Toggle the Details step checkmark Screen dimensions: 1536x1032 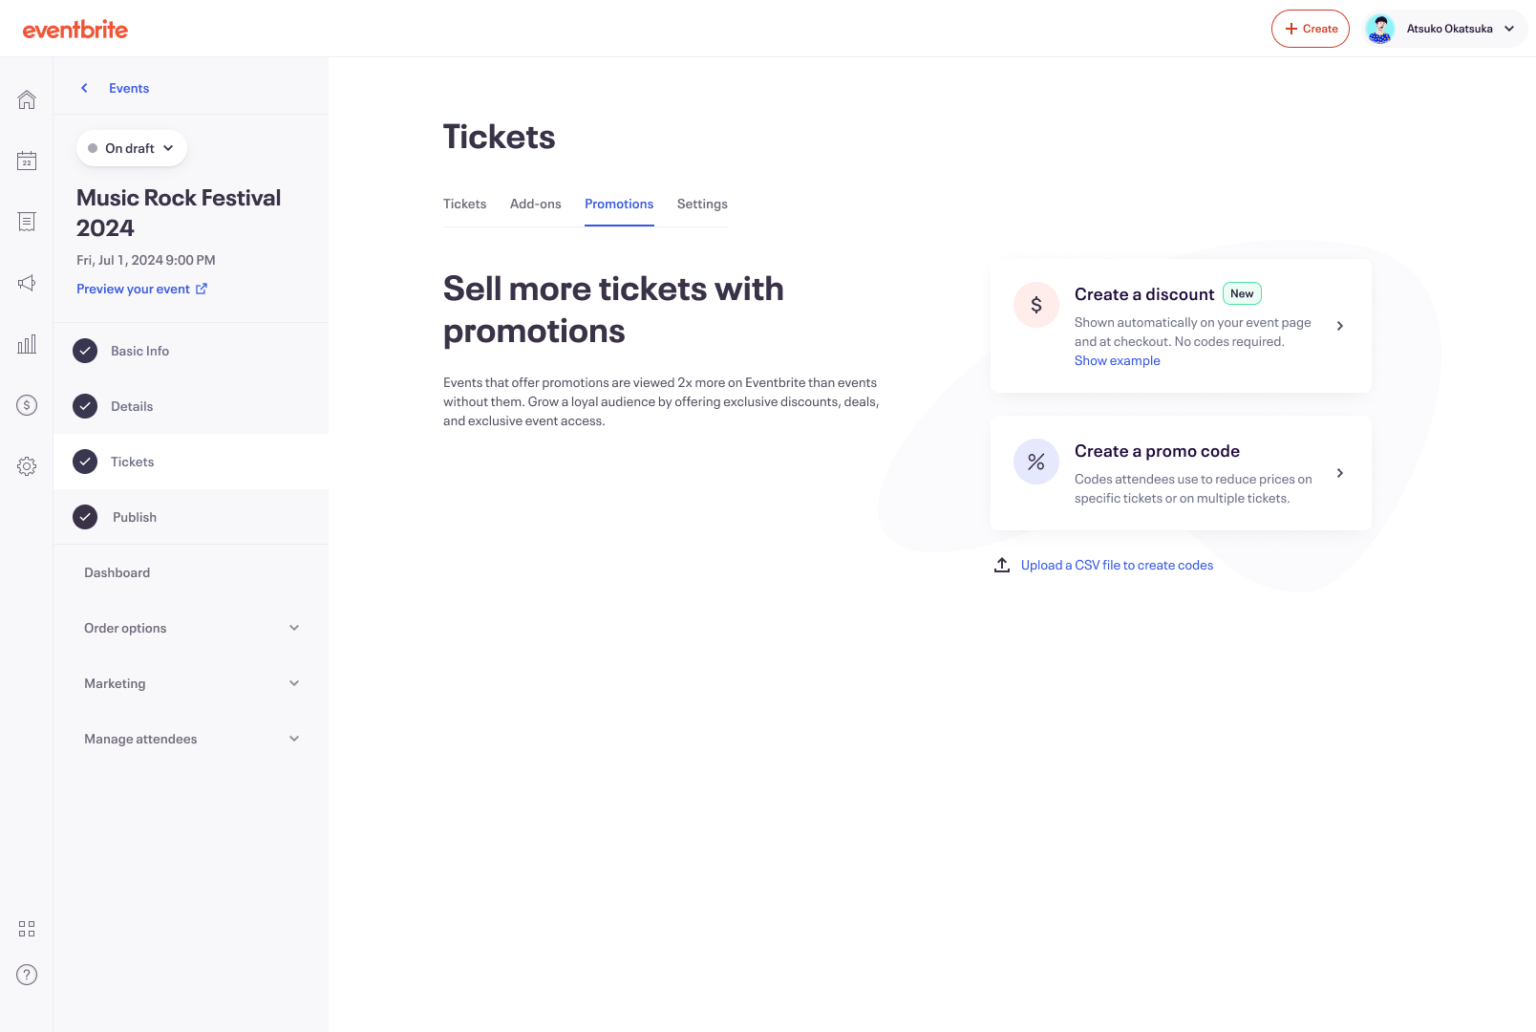click(x=85, y=406)
